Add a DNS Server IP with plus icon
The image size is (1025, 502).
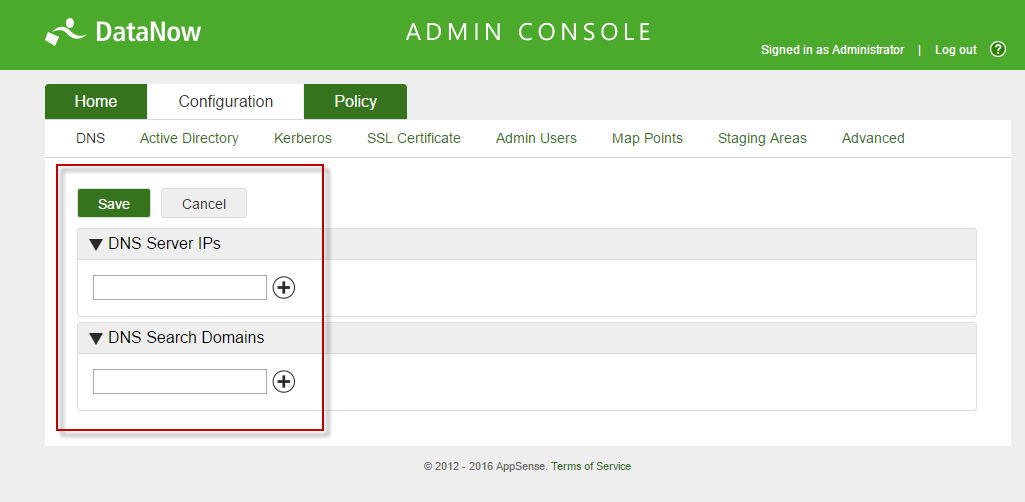pyautogui.click(x=284, y=288)
